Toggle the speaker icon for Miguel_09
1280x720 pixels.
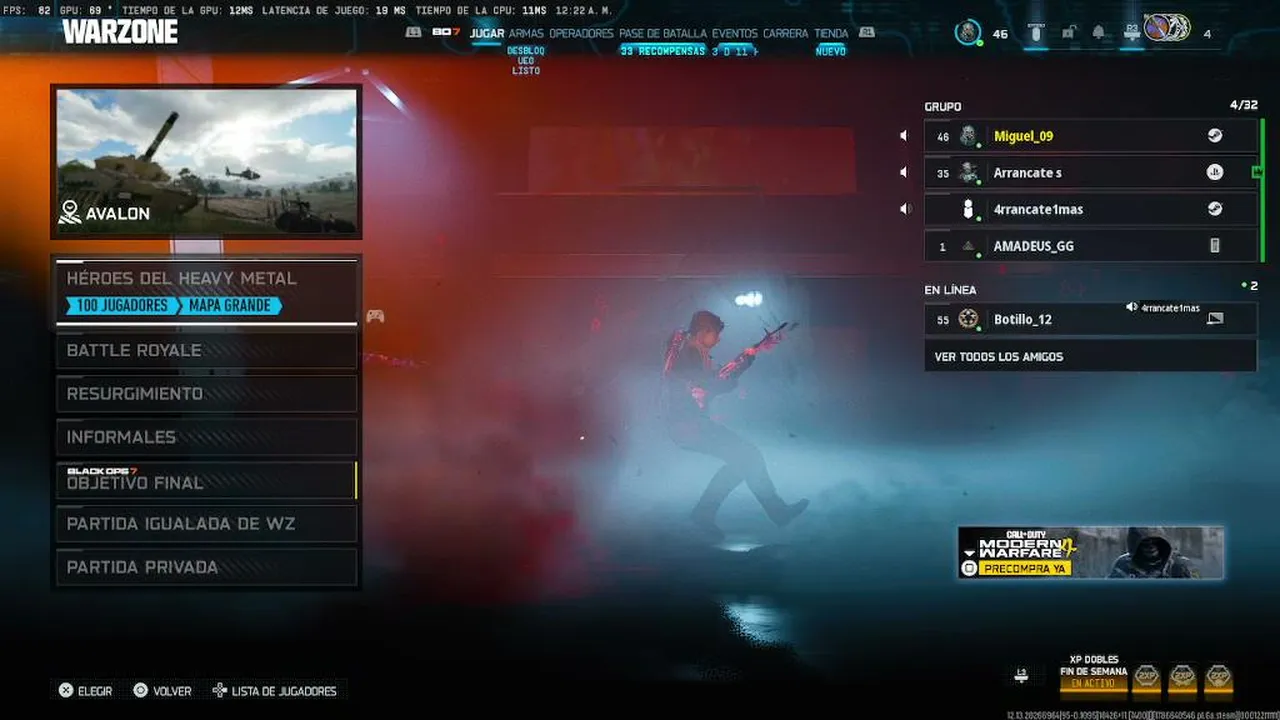click(x=903, y=136)
